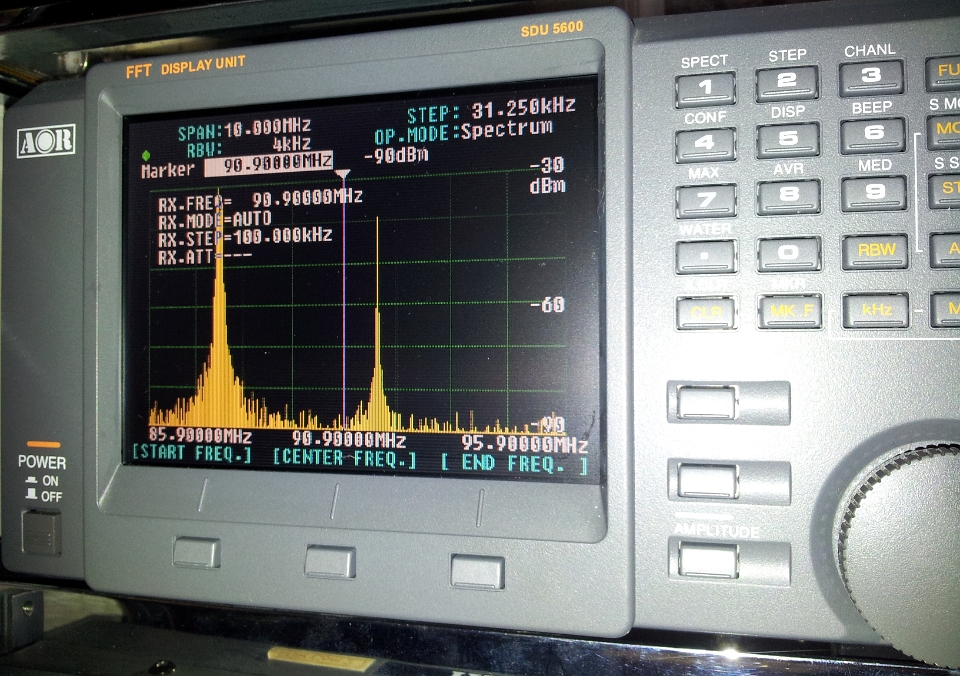Toggle beep with the 6 key
Viewport: 960px width, 676px height.
click(872, 135)
